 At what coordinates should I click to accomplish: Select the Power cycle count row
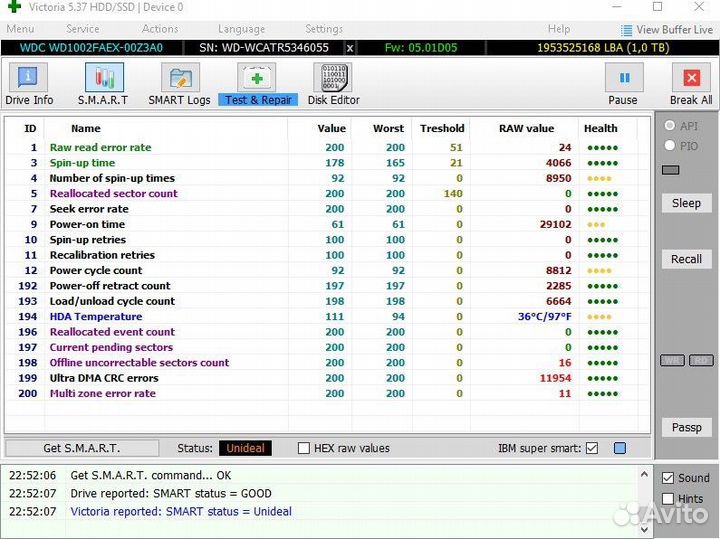pyautogui.click(x=328, y=270)
